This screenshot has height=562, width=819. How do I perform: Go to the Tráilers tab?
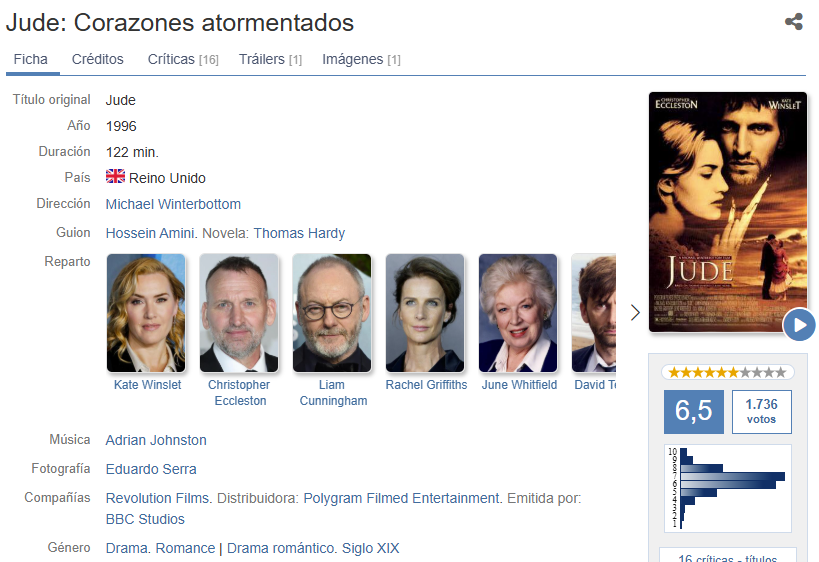click(x=271, y=60)
